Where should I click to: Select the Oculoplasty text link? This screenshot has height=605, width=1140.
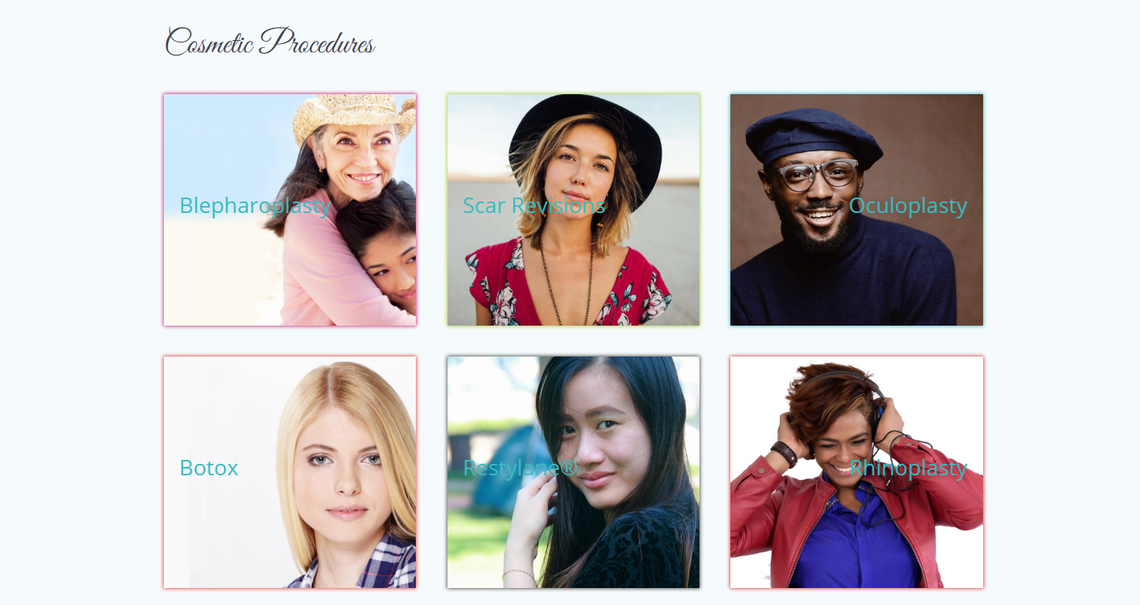(x=908, y=206)
